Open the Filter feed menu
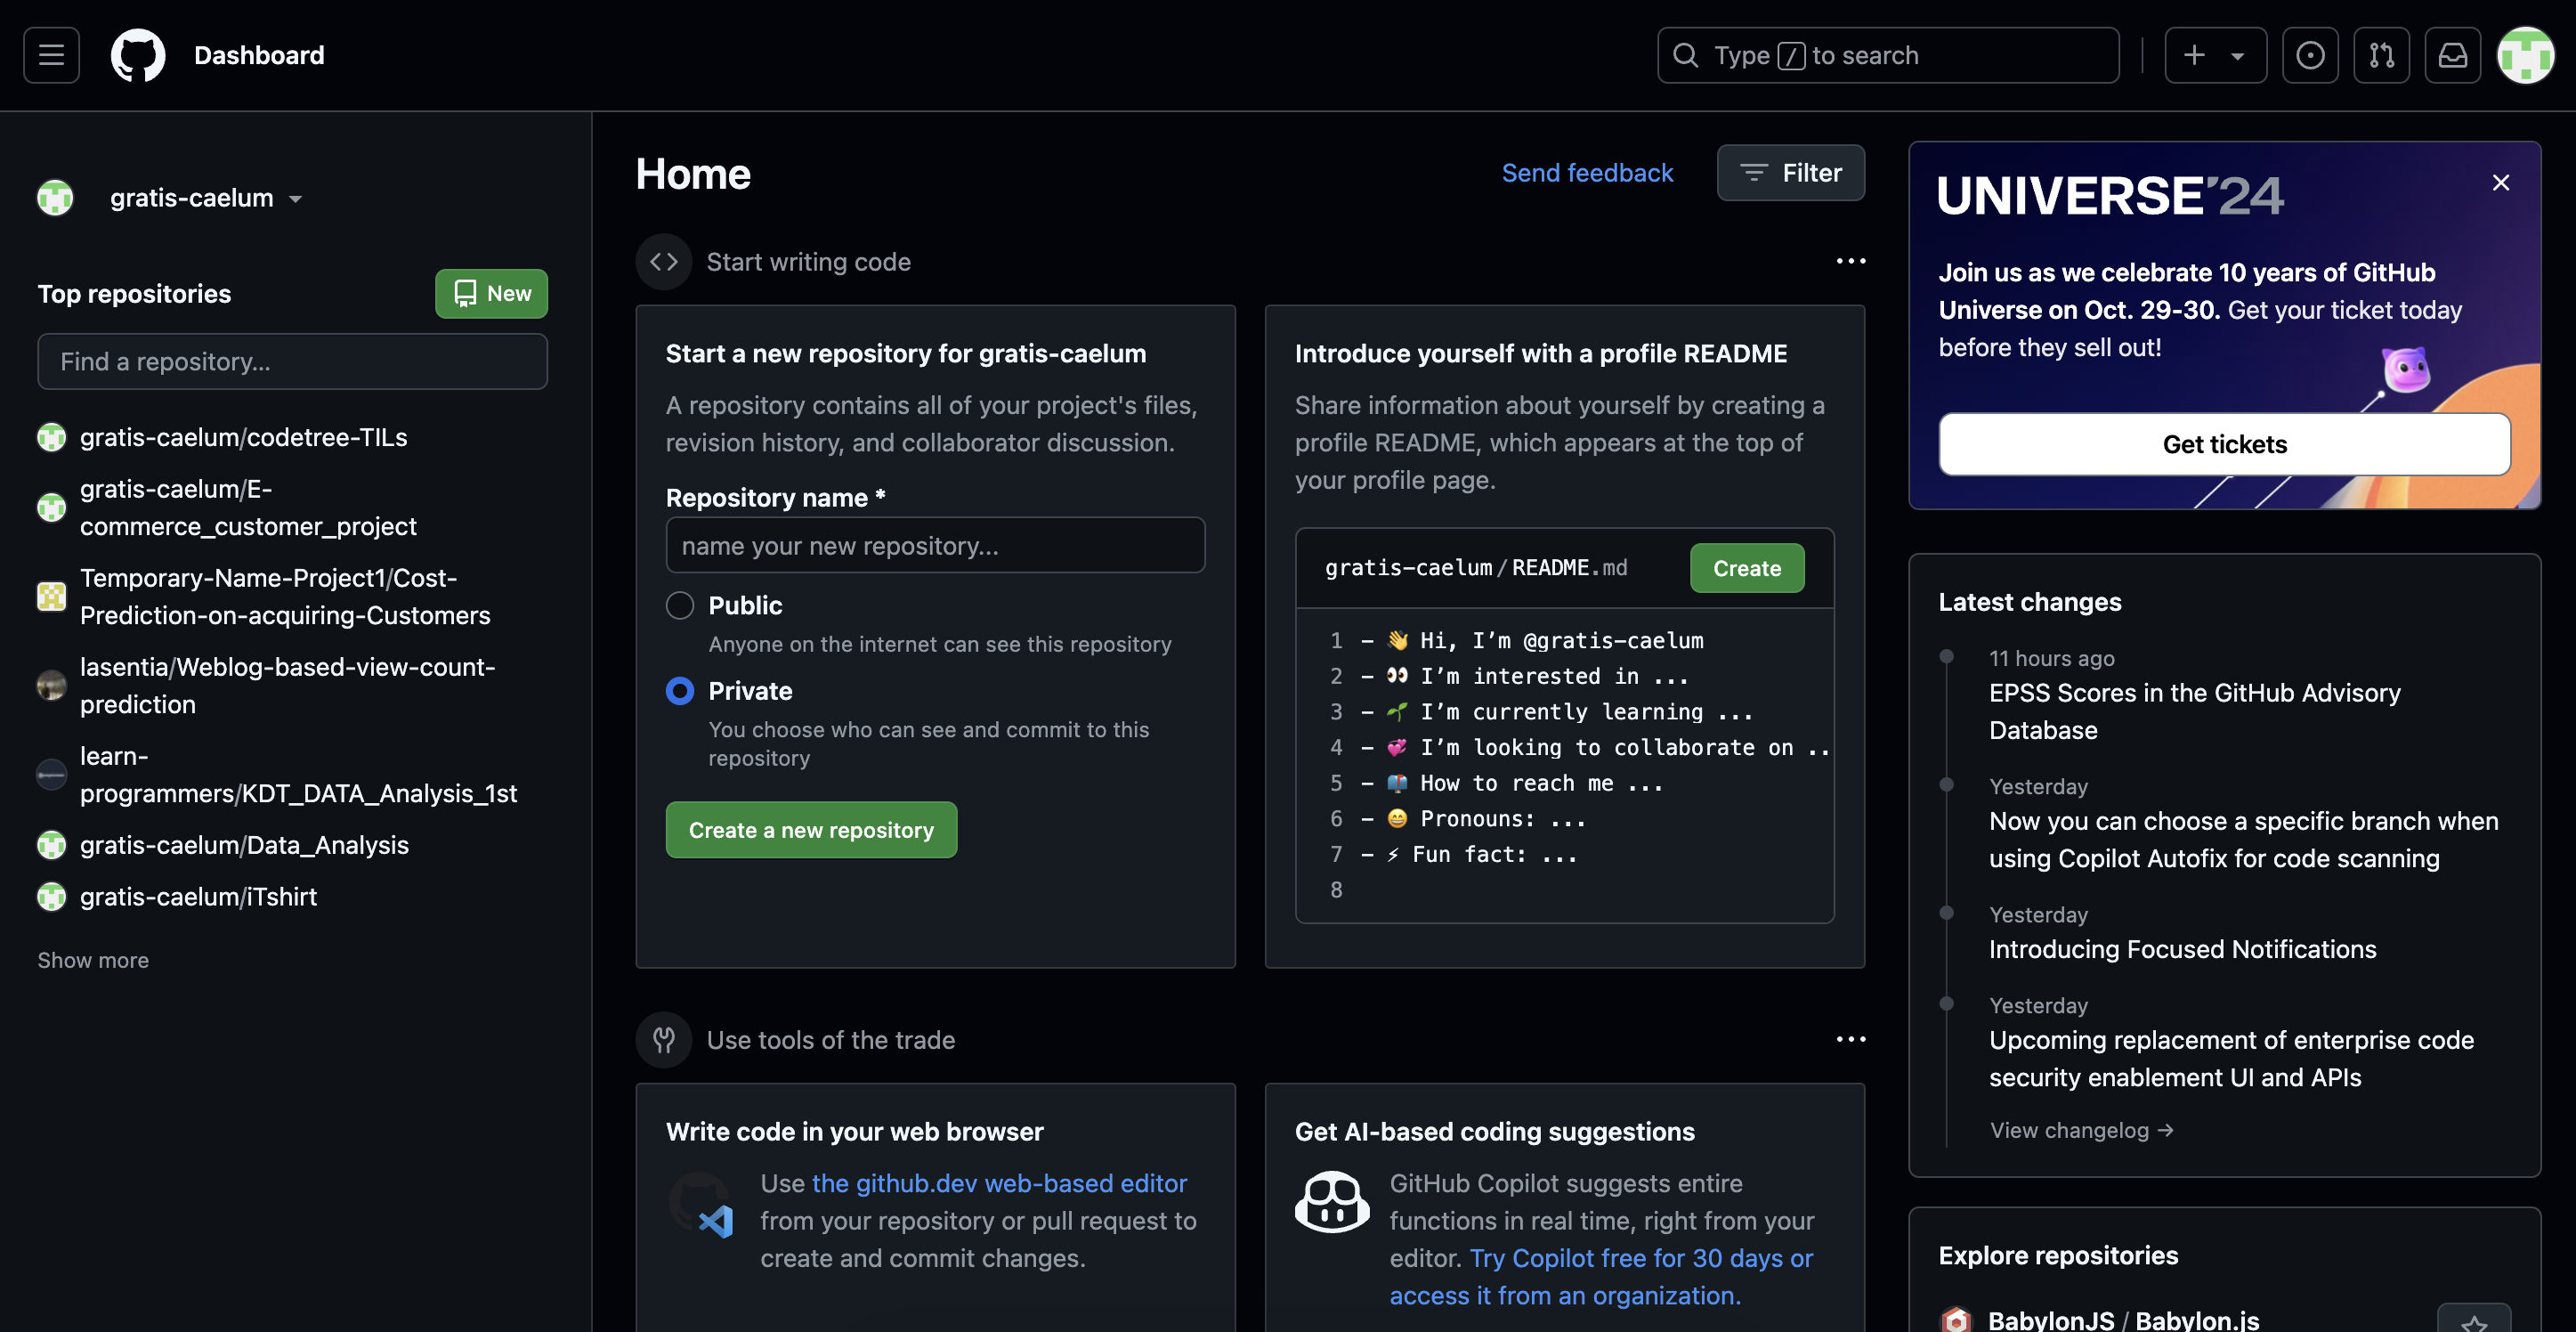Screen dimensions: 2576x1332 click(x=1790, y=173)
